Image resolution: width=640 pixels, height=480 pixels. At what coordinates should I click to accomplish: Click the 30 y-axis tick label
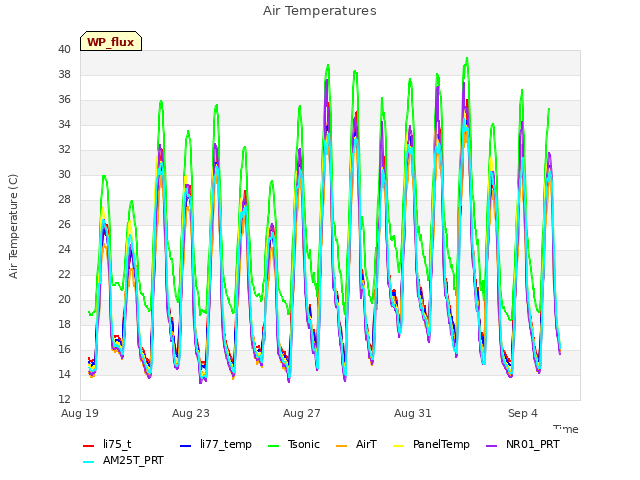pos(64,174)
